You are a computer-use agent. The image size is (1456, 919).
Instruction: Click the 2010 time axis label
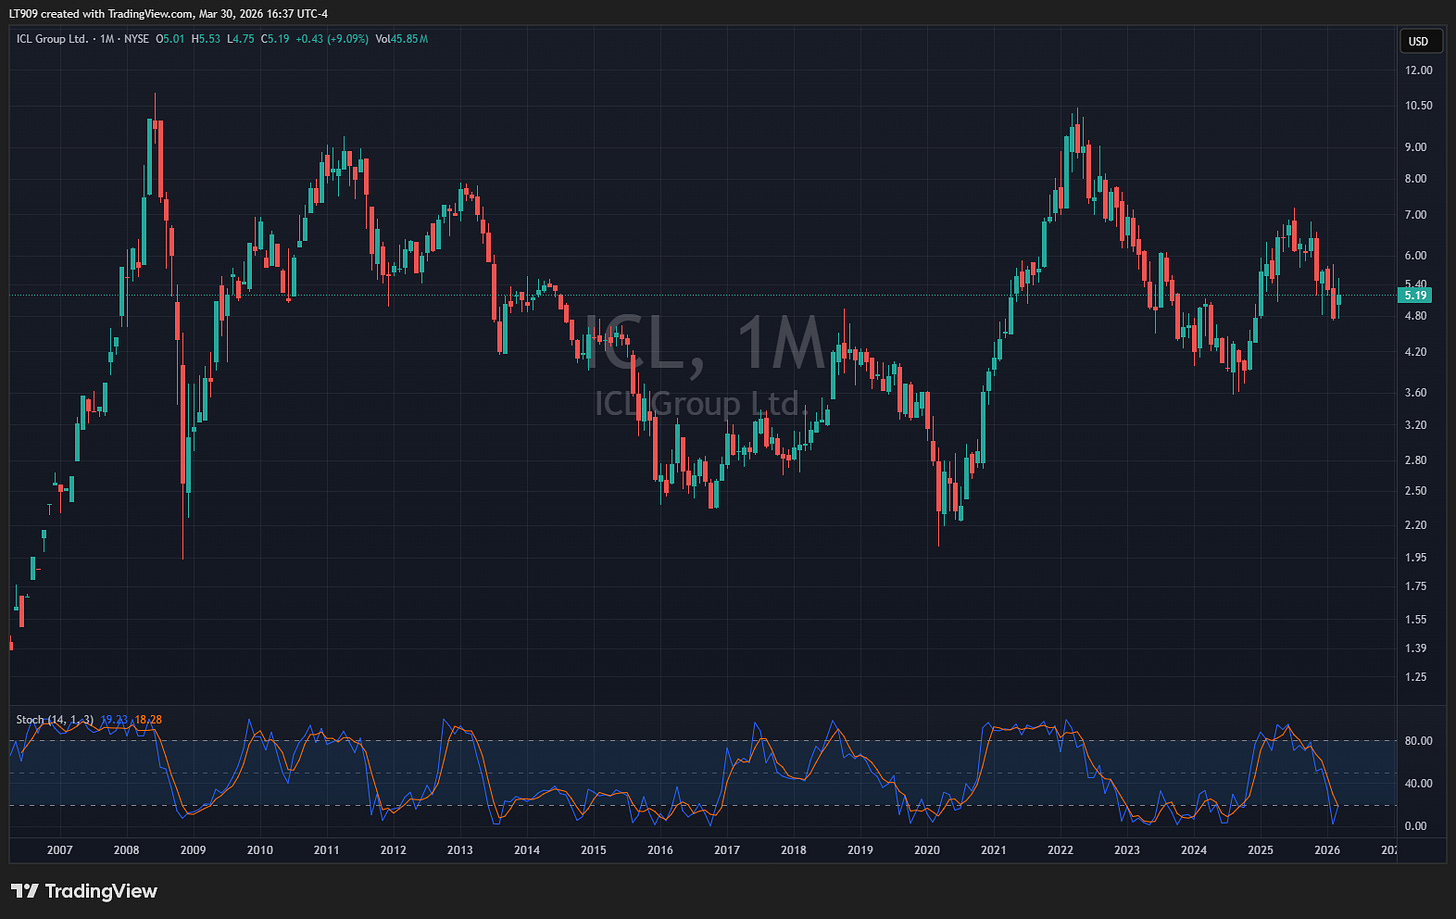coord(260,851)
